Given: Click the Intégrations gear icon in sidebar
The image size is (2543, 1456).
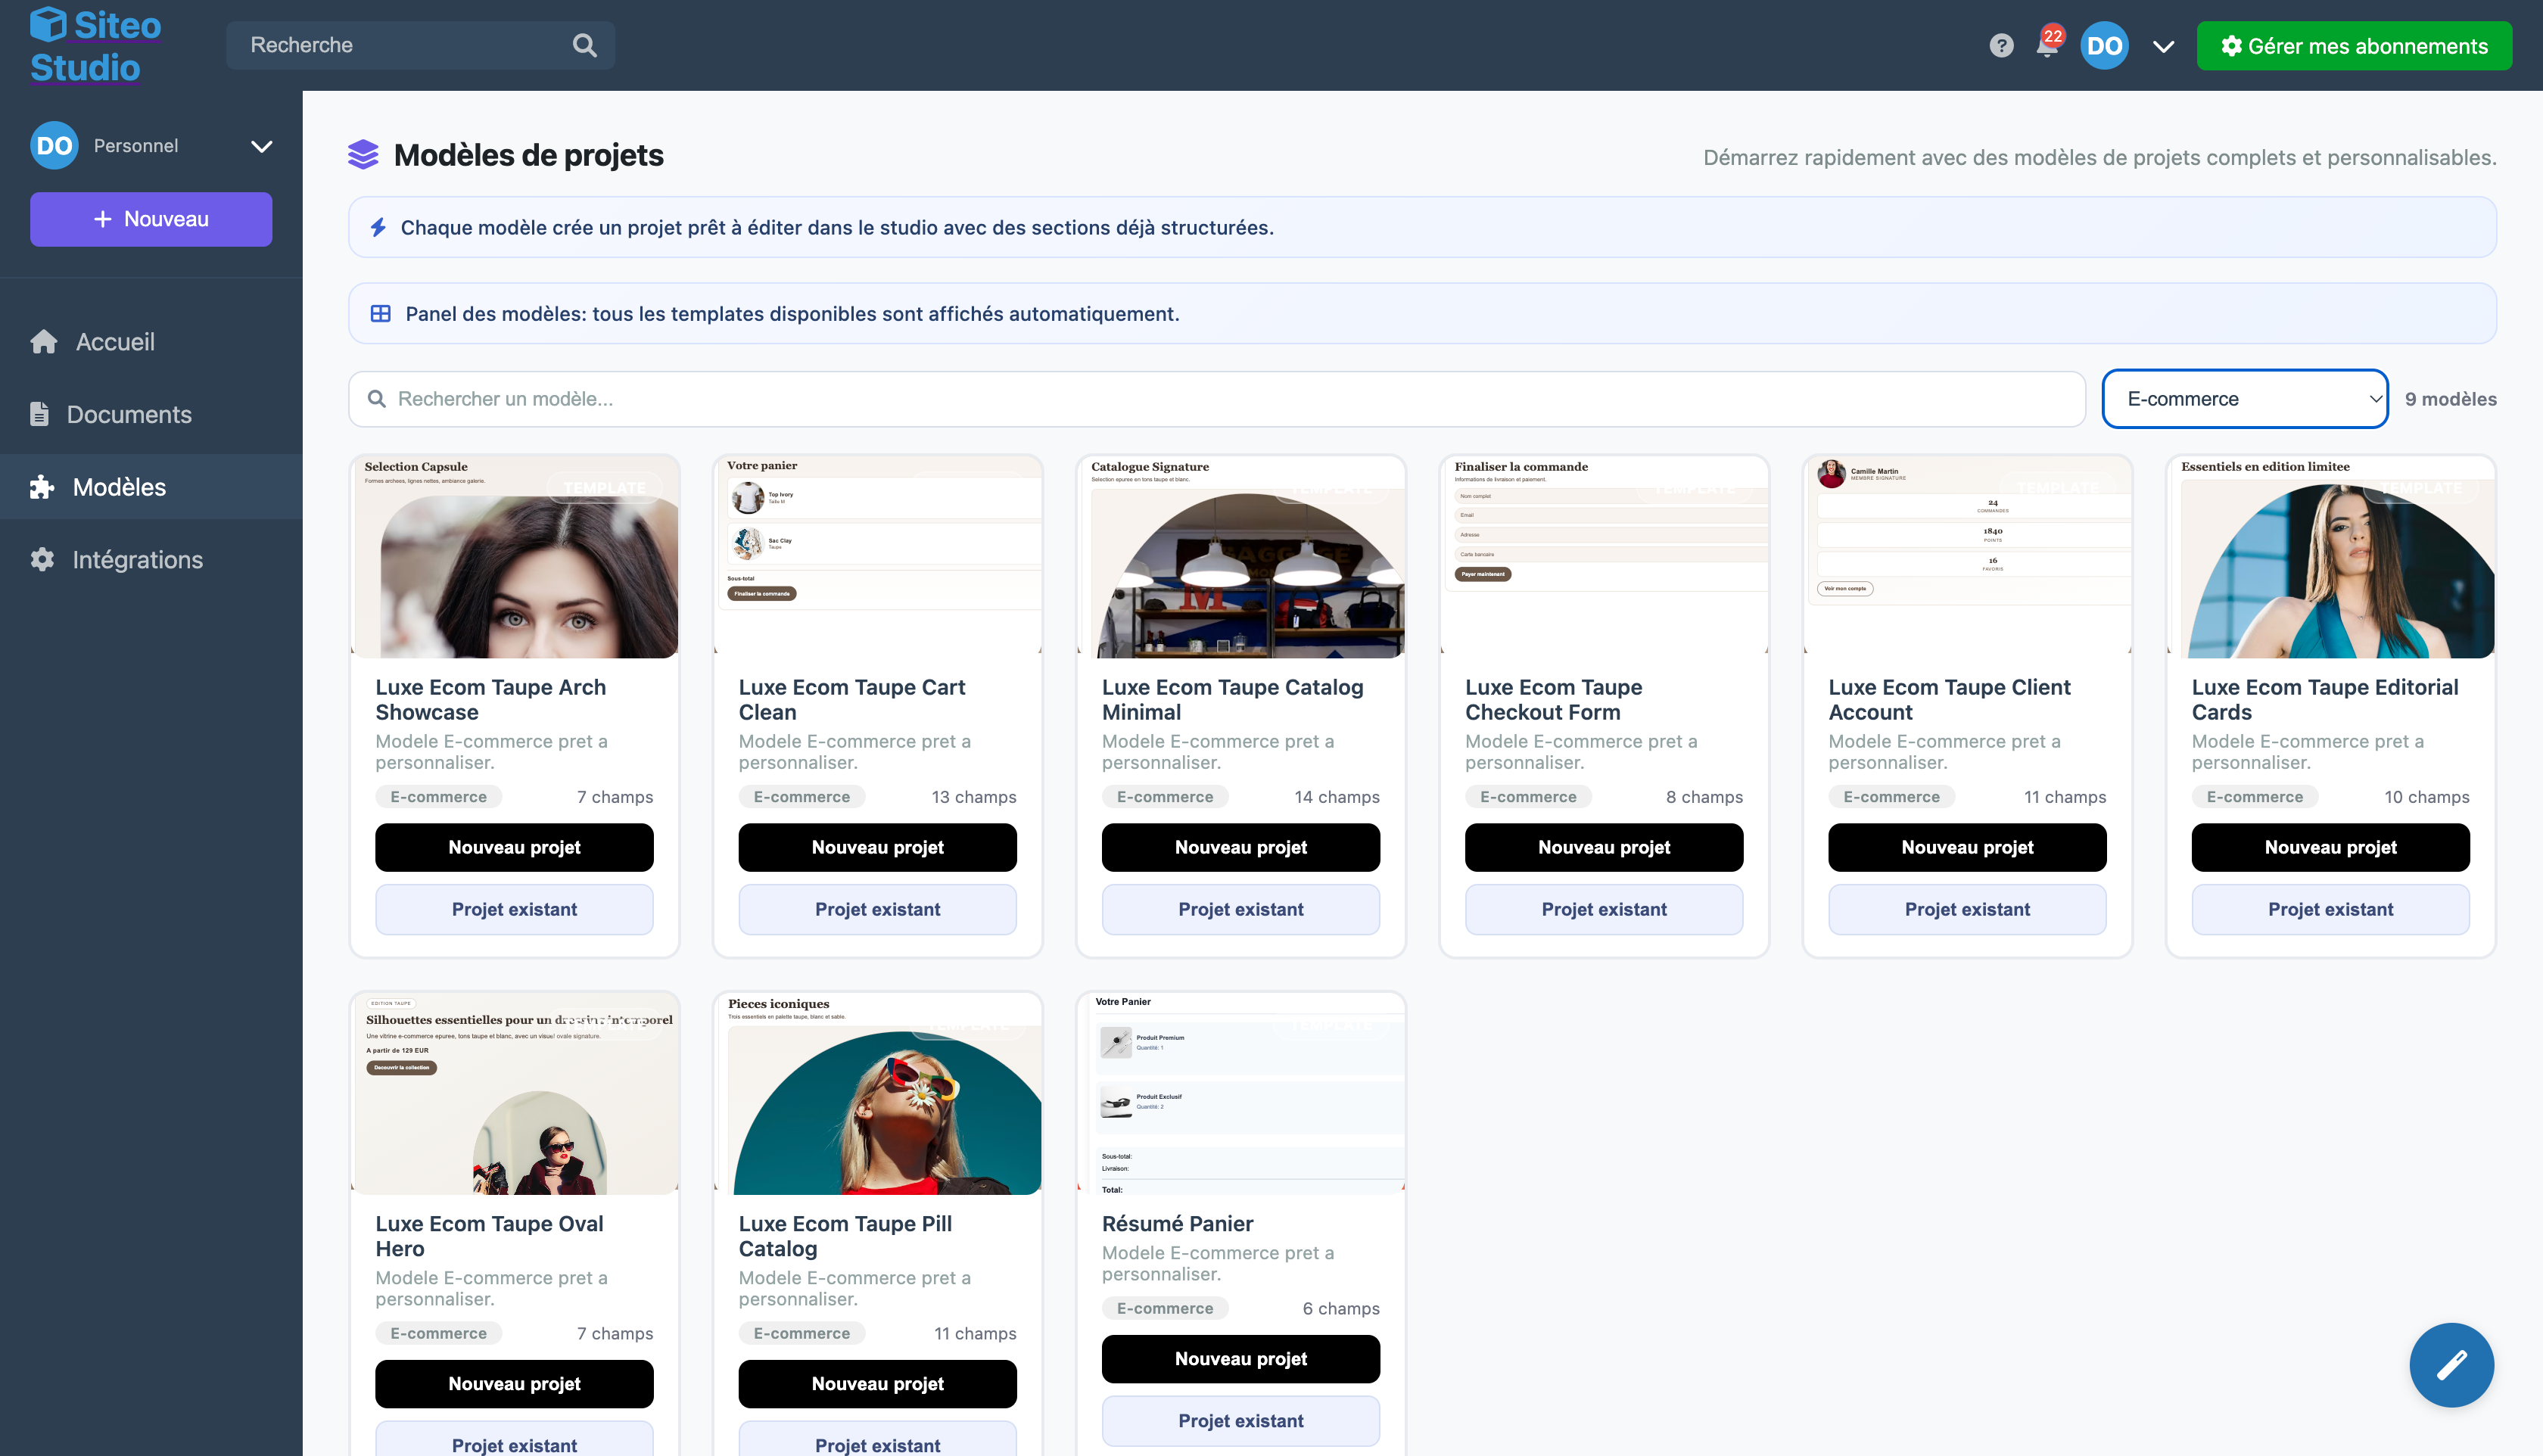Looking at the screenshot, I should click(42, 559).
